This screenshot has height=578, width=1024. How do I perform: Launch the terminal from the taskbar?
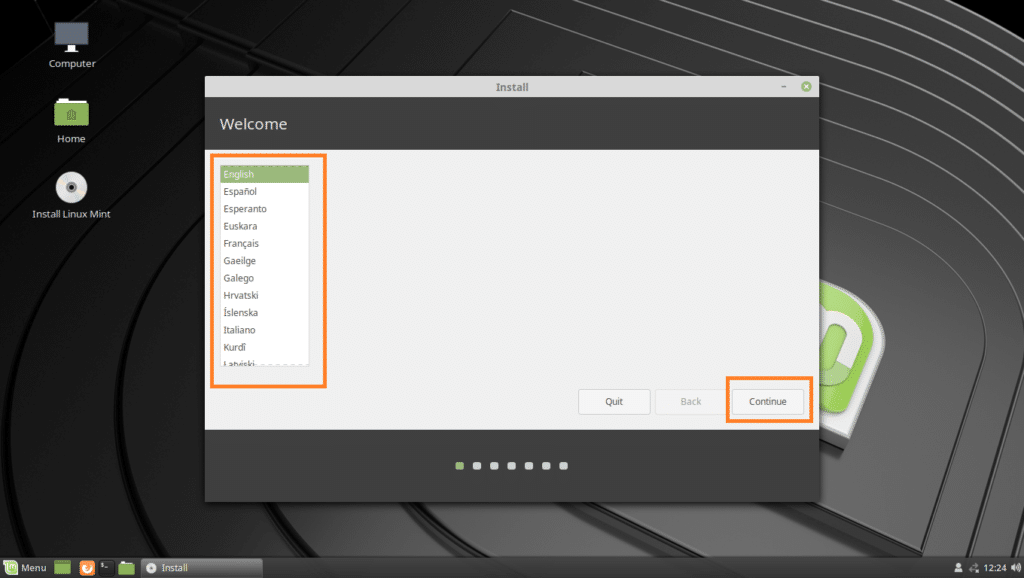[x=106, y=567]
